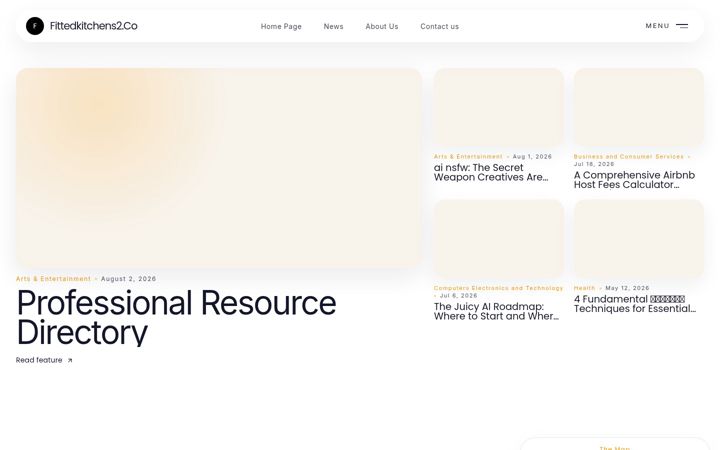Open the MENU hamburger icon
The image size is (720, 450).
click(682, 26)
